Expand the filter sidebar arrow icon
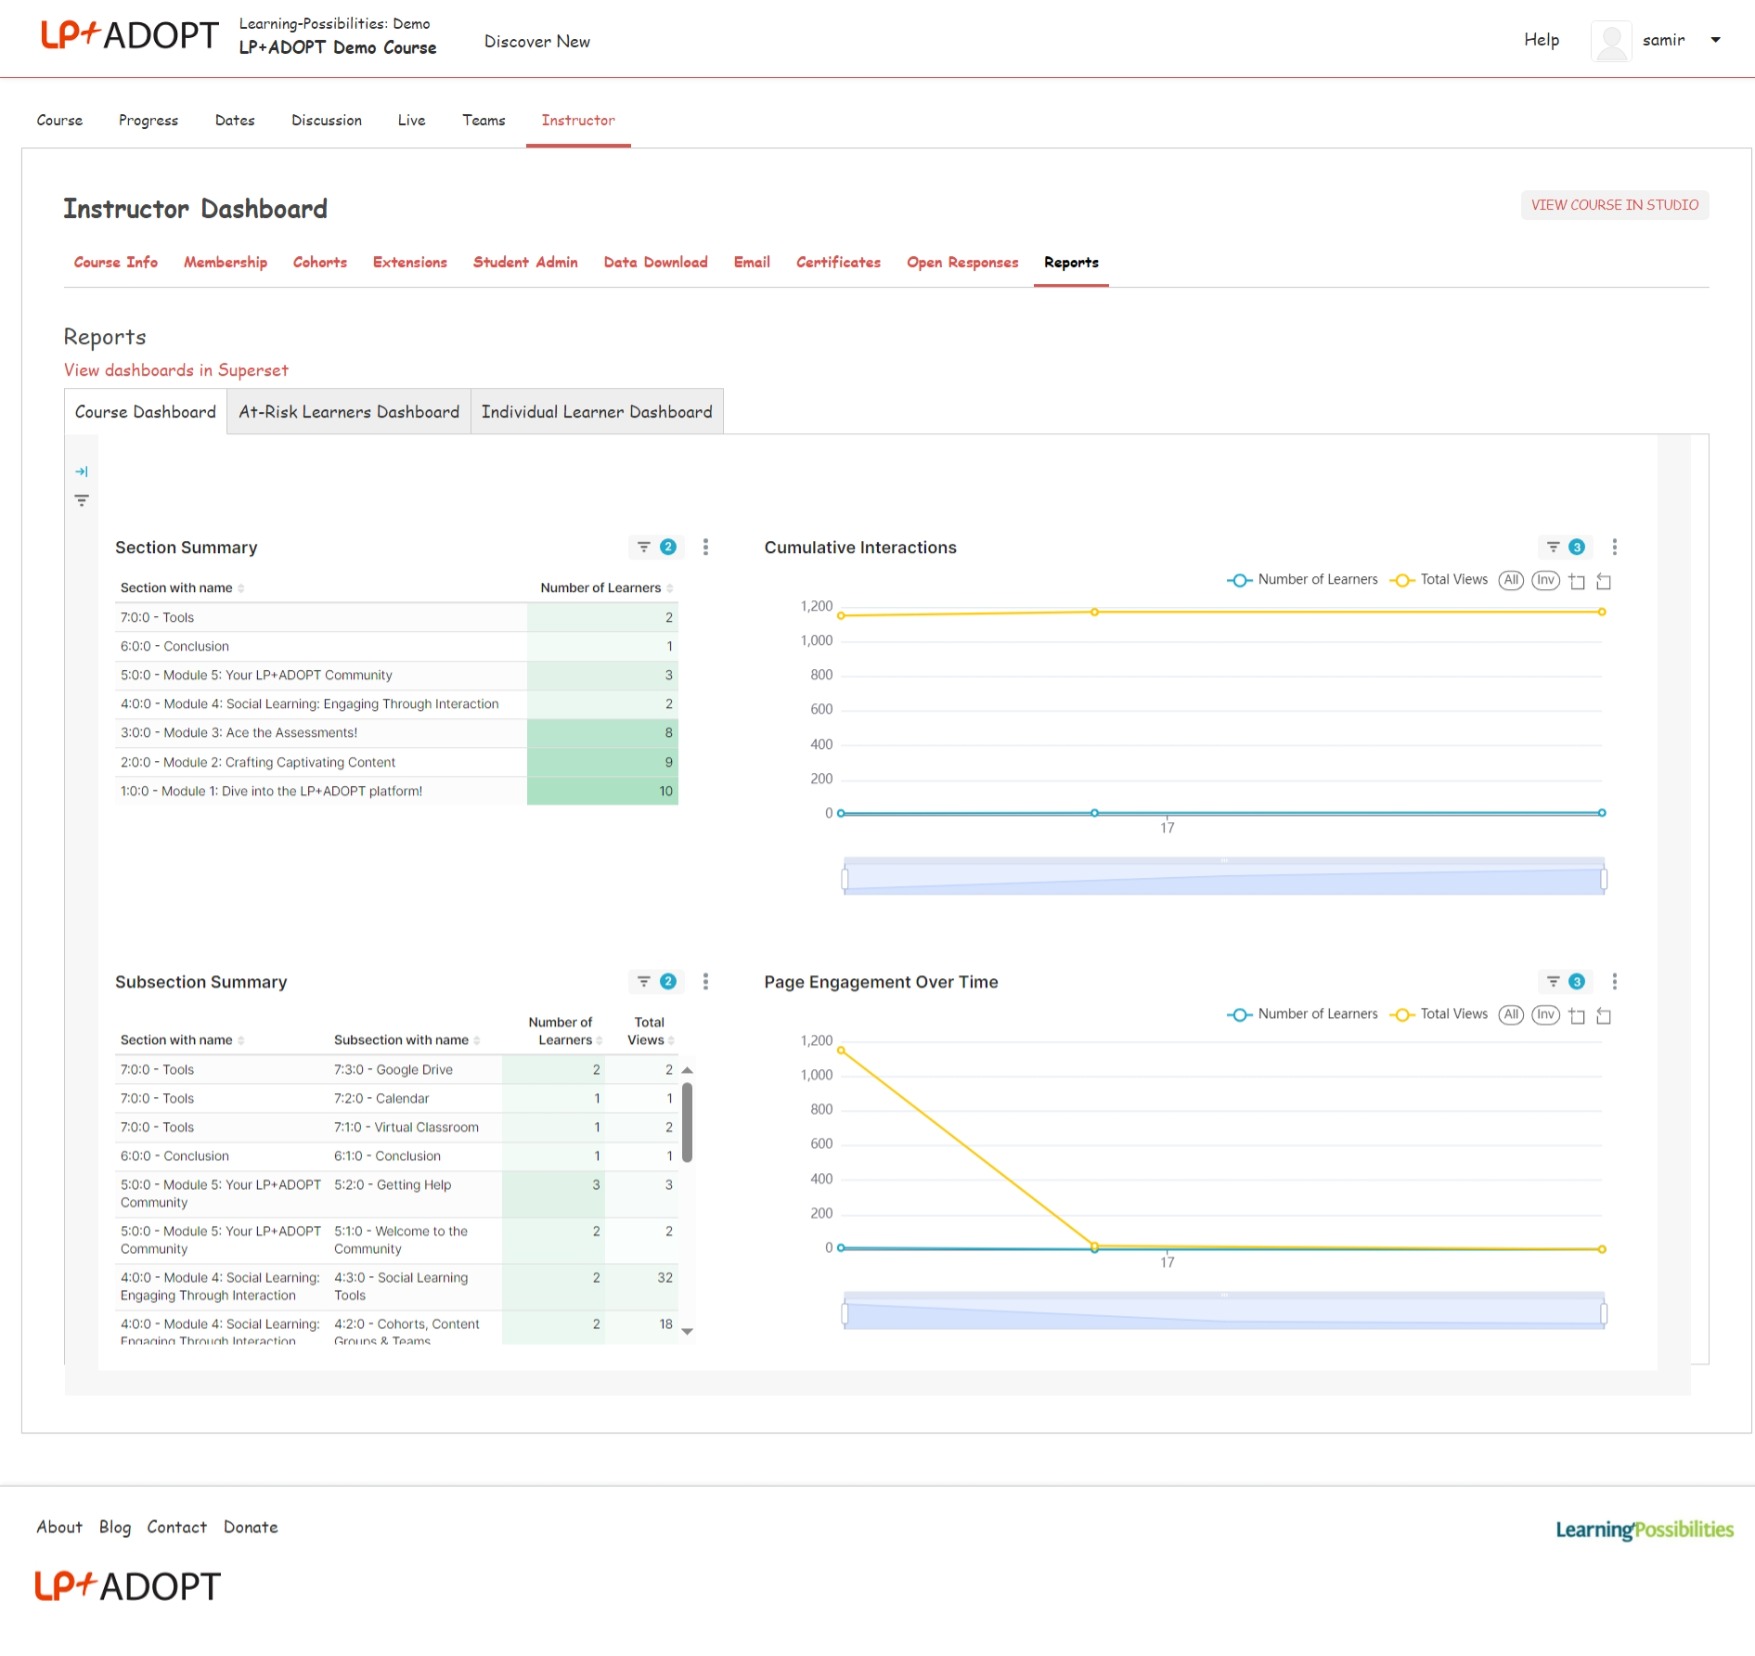This screenshot has height=1656, width=1755. tap(81, 471)
